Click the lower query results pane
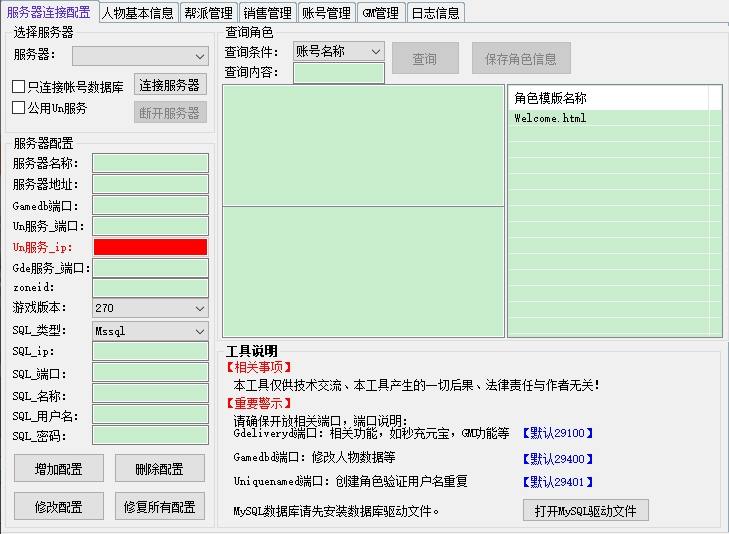729x534 pixels. (x=363, y=272)
